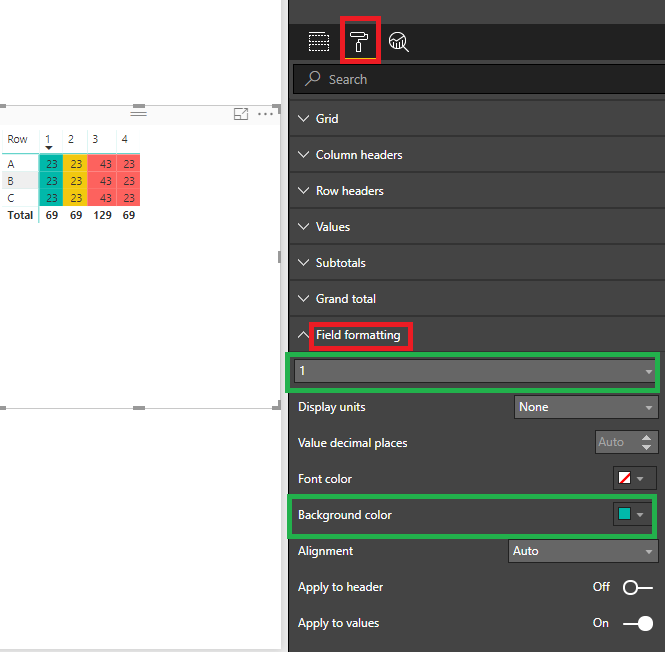Click the right-edge resize handle of visual
This screenshot has height=652, width=665.
point(279,257)
